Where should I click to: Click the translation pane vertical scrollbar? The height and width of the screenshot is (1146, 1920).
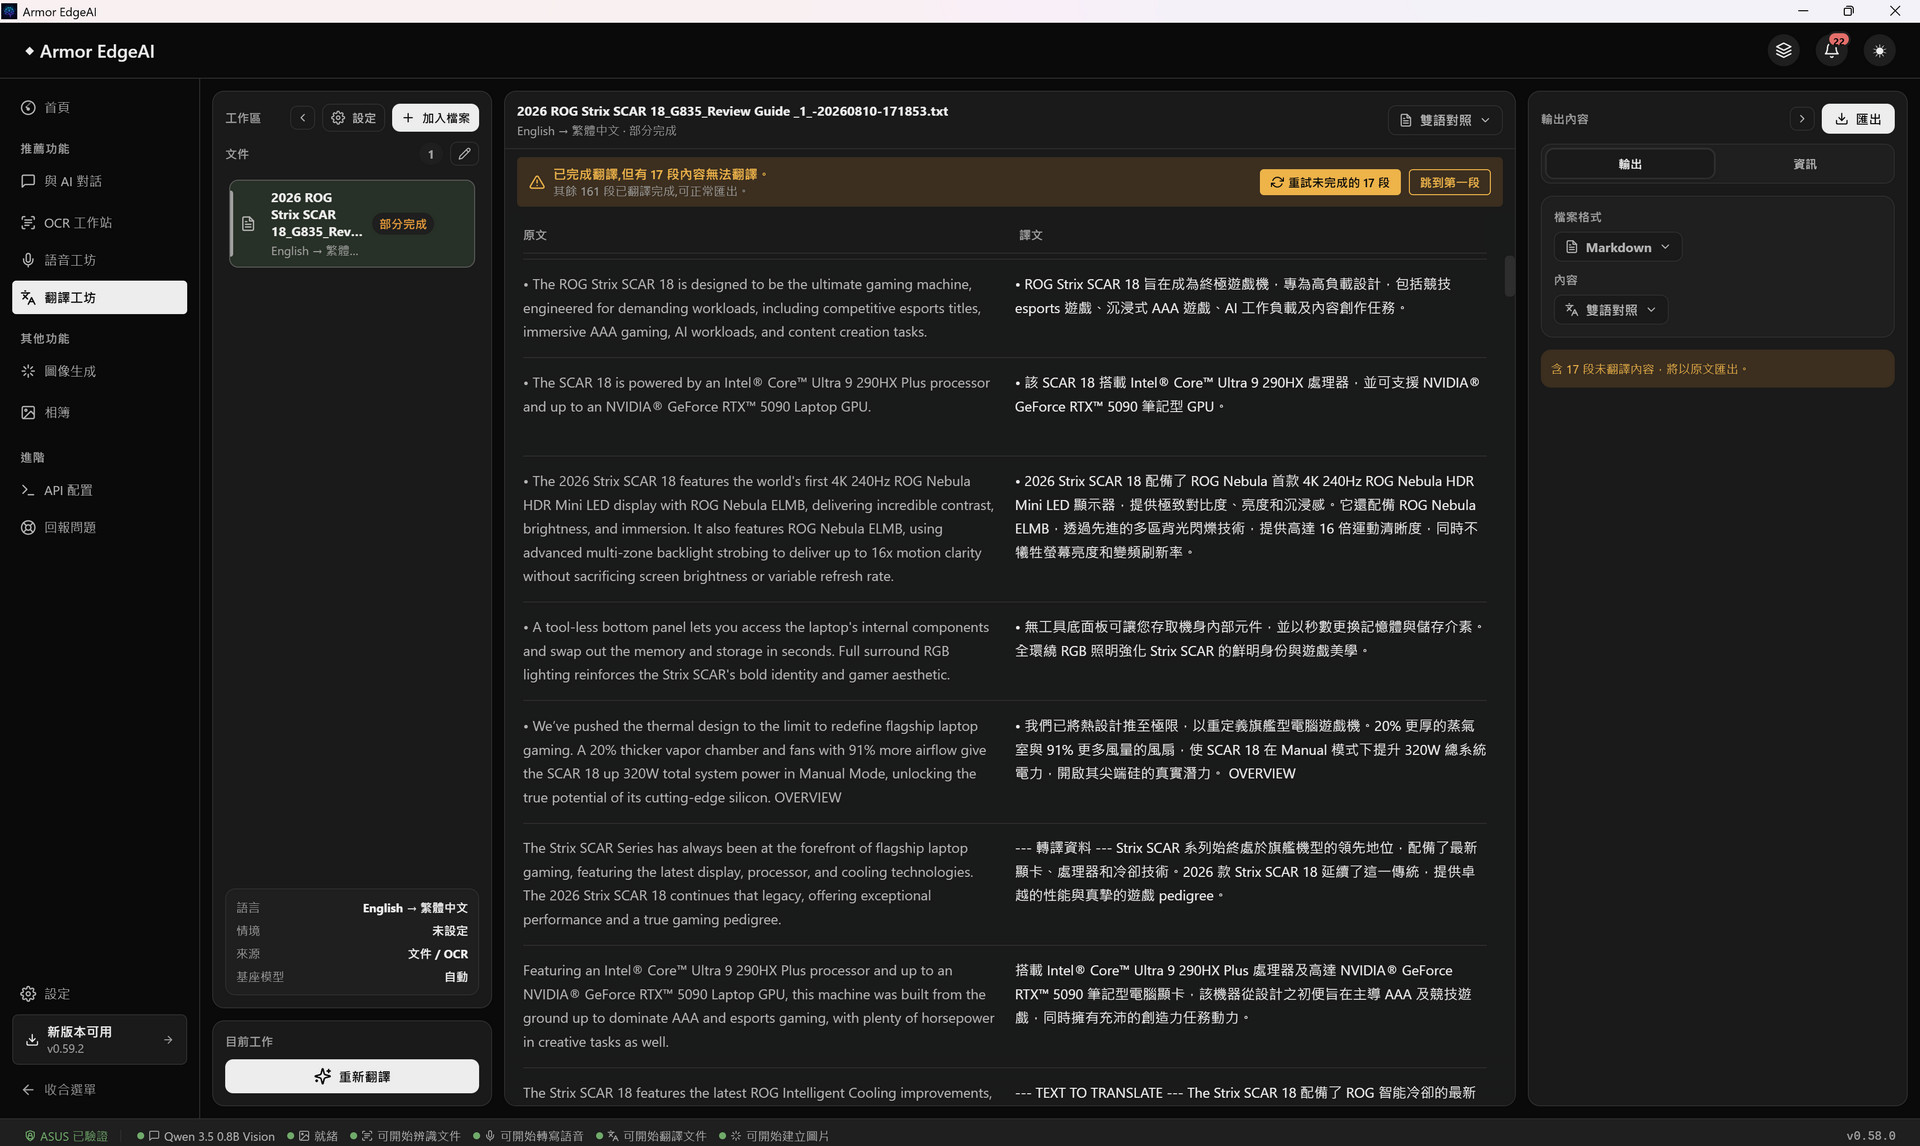1509,276
